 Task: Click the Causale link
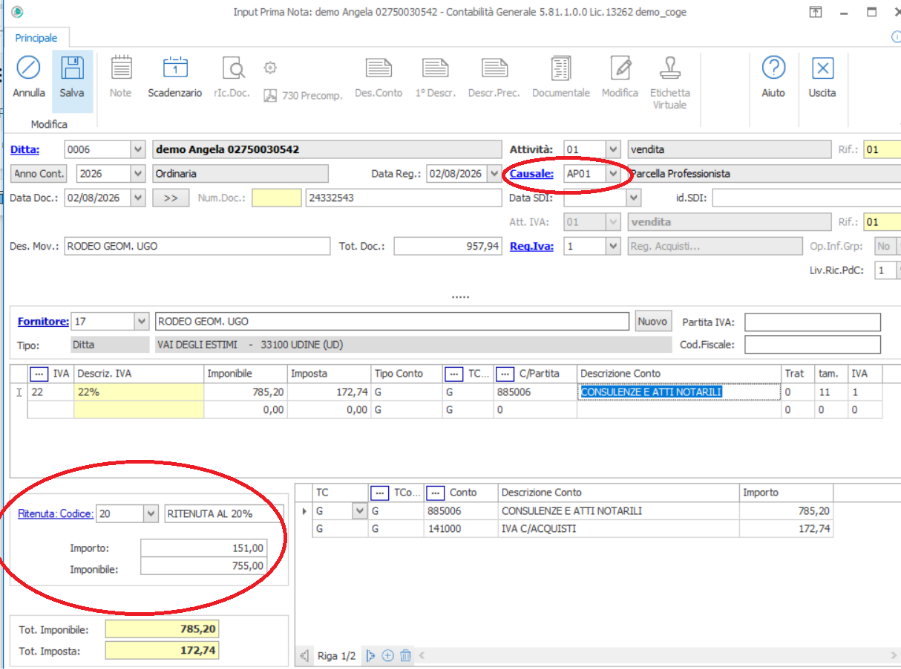(x=532, y=174)
